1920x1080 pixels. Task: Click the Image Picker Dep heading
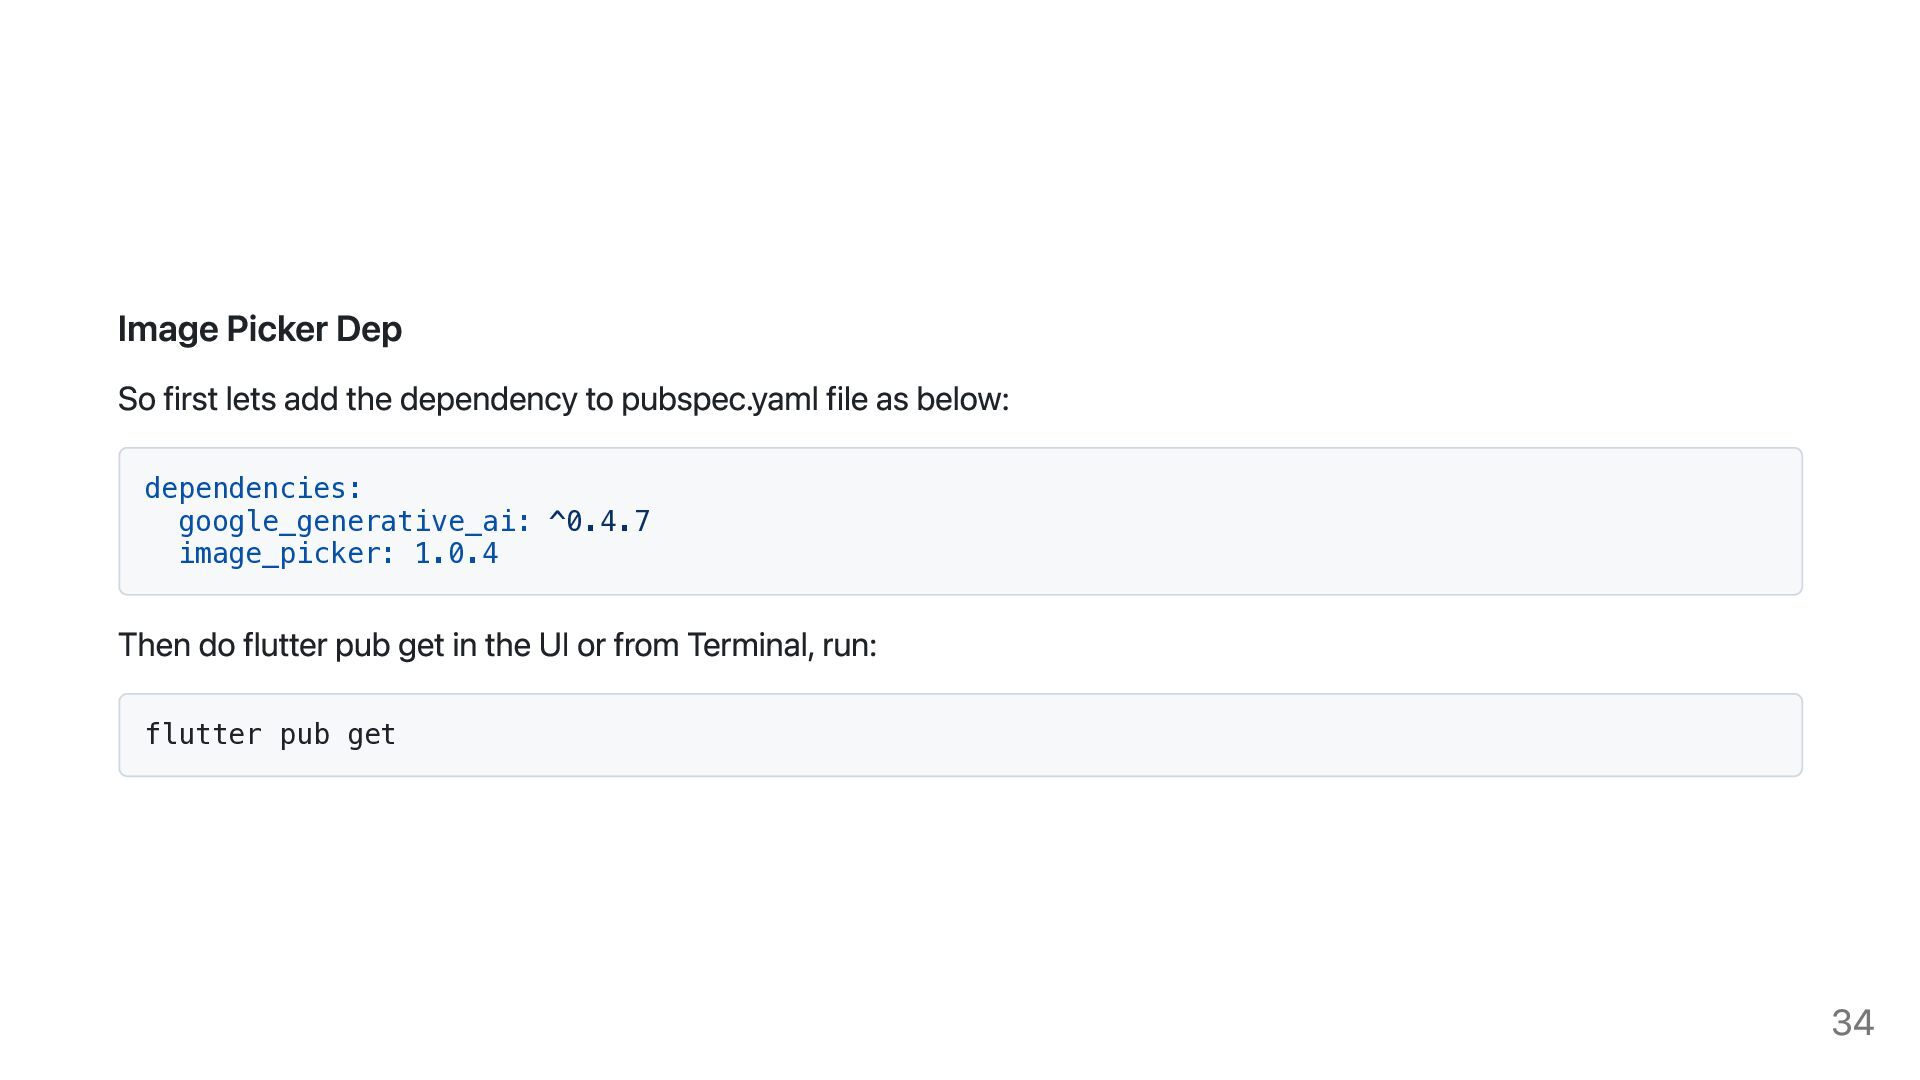(260, 330)
